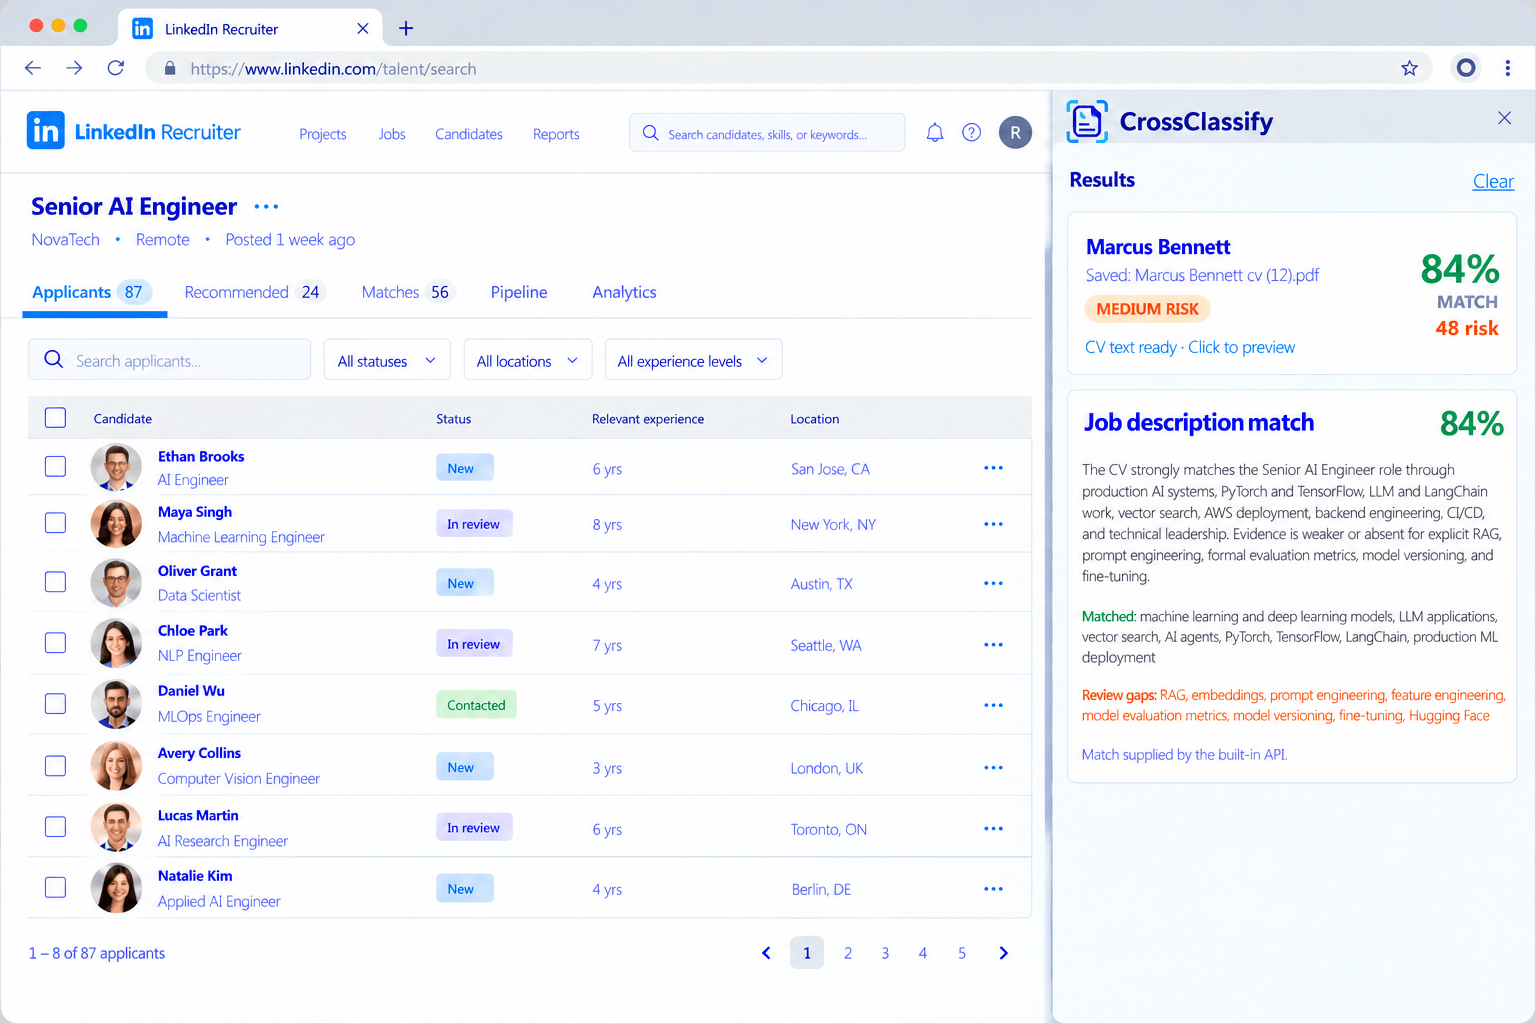Screen dimensions: 1536x1024
Task: Open row actions for Maya Singh
Action: tap(993, 524)
